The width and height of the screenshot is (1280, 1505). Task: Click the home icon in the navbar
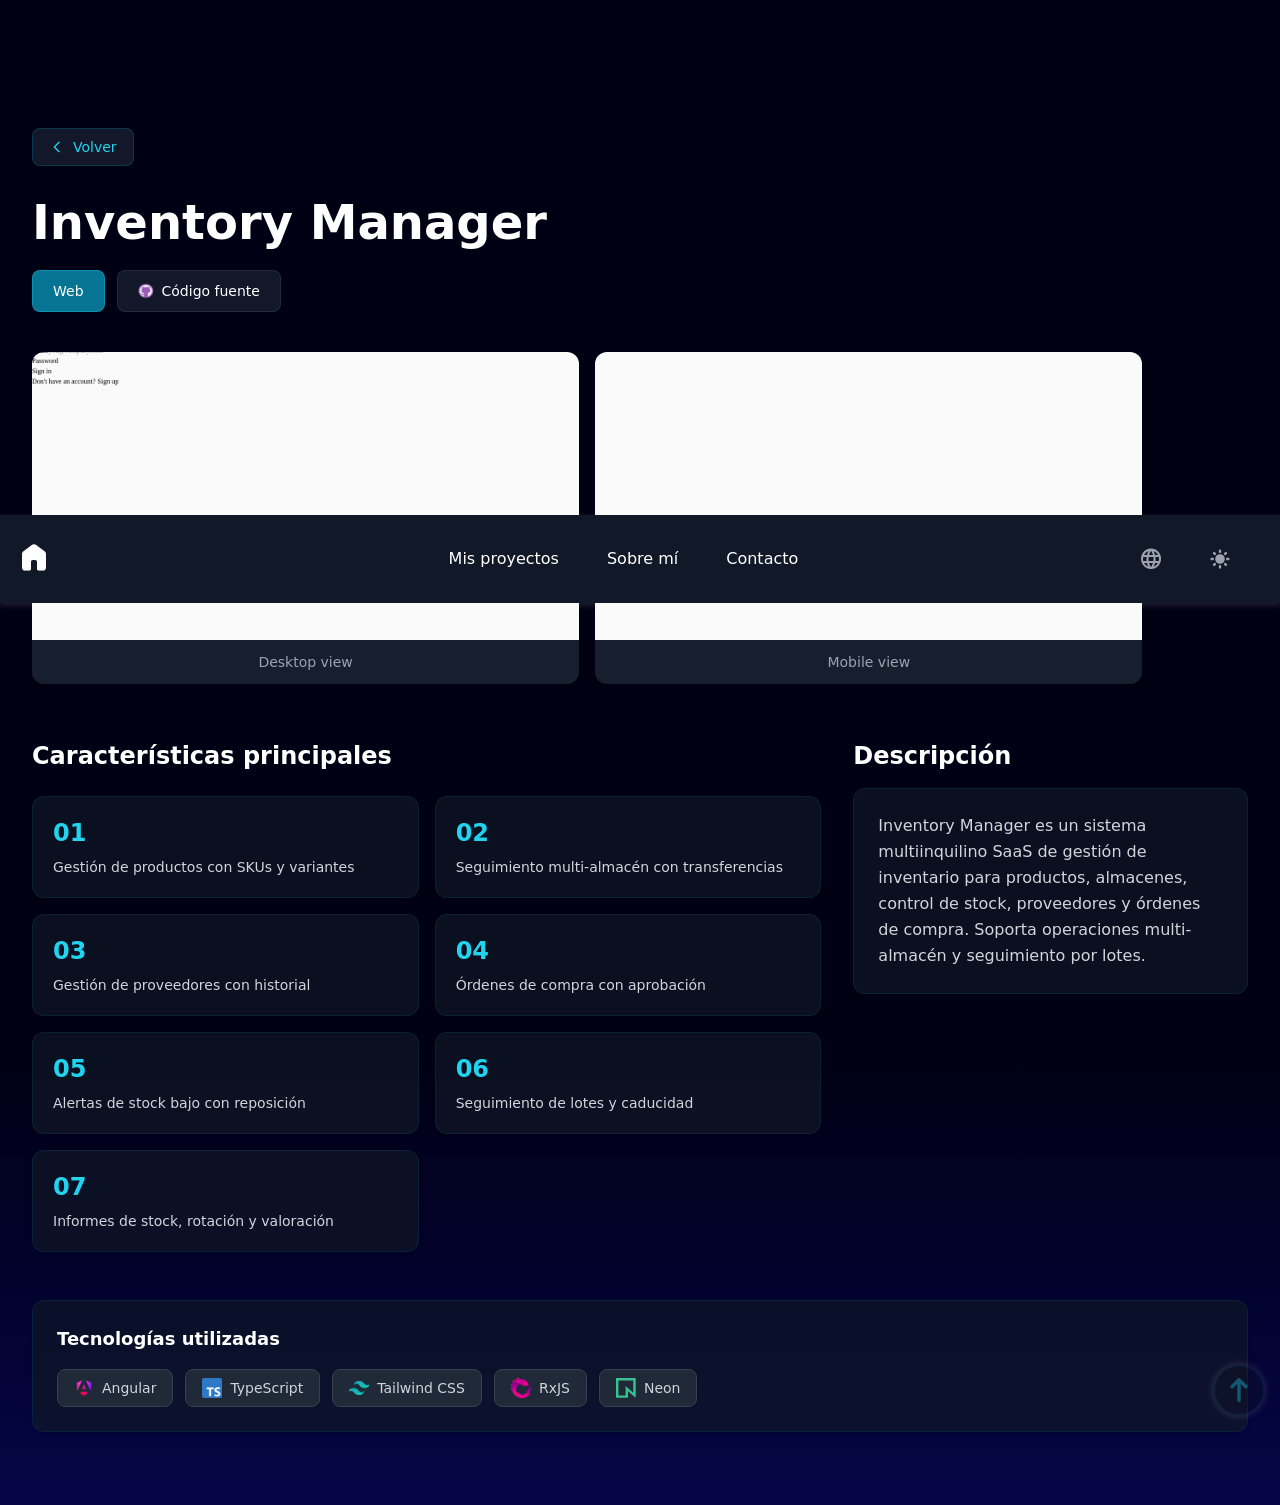tap(34, 558)
